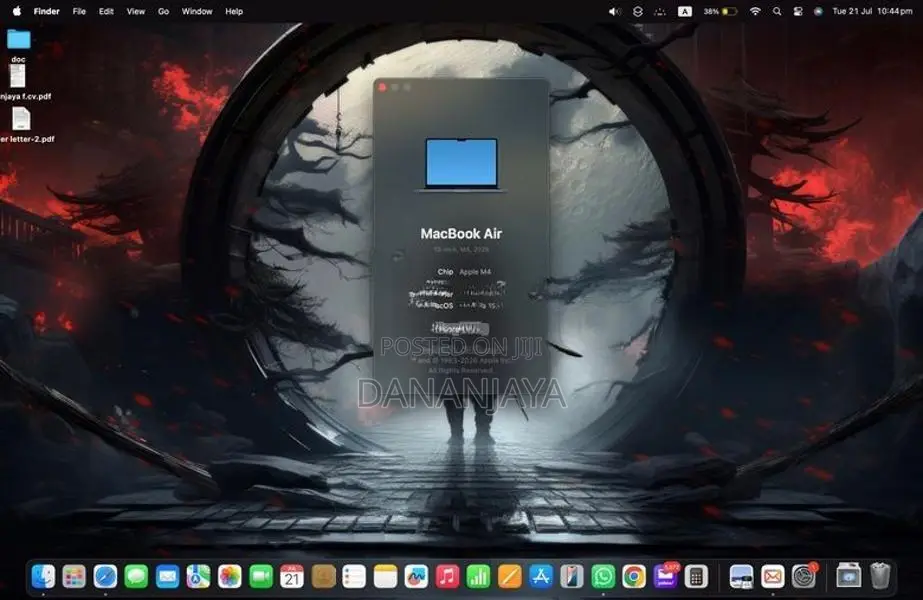Click the blurred More Info button
The height and width of the screenshot is (600, 923).
[460, 328]
